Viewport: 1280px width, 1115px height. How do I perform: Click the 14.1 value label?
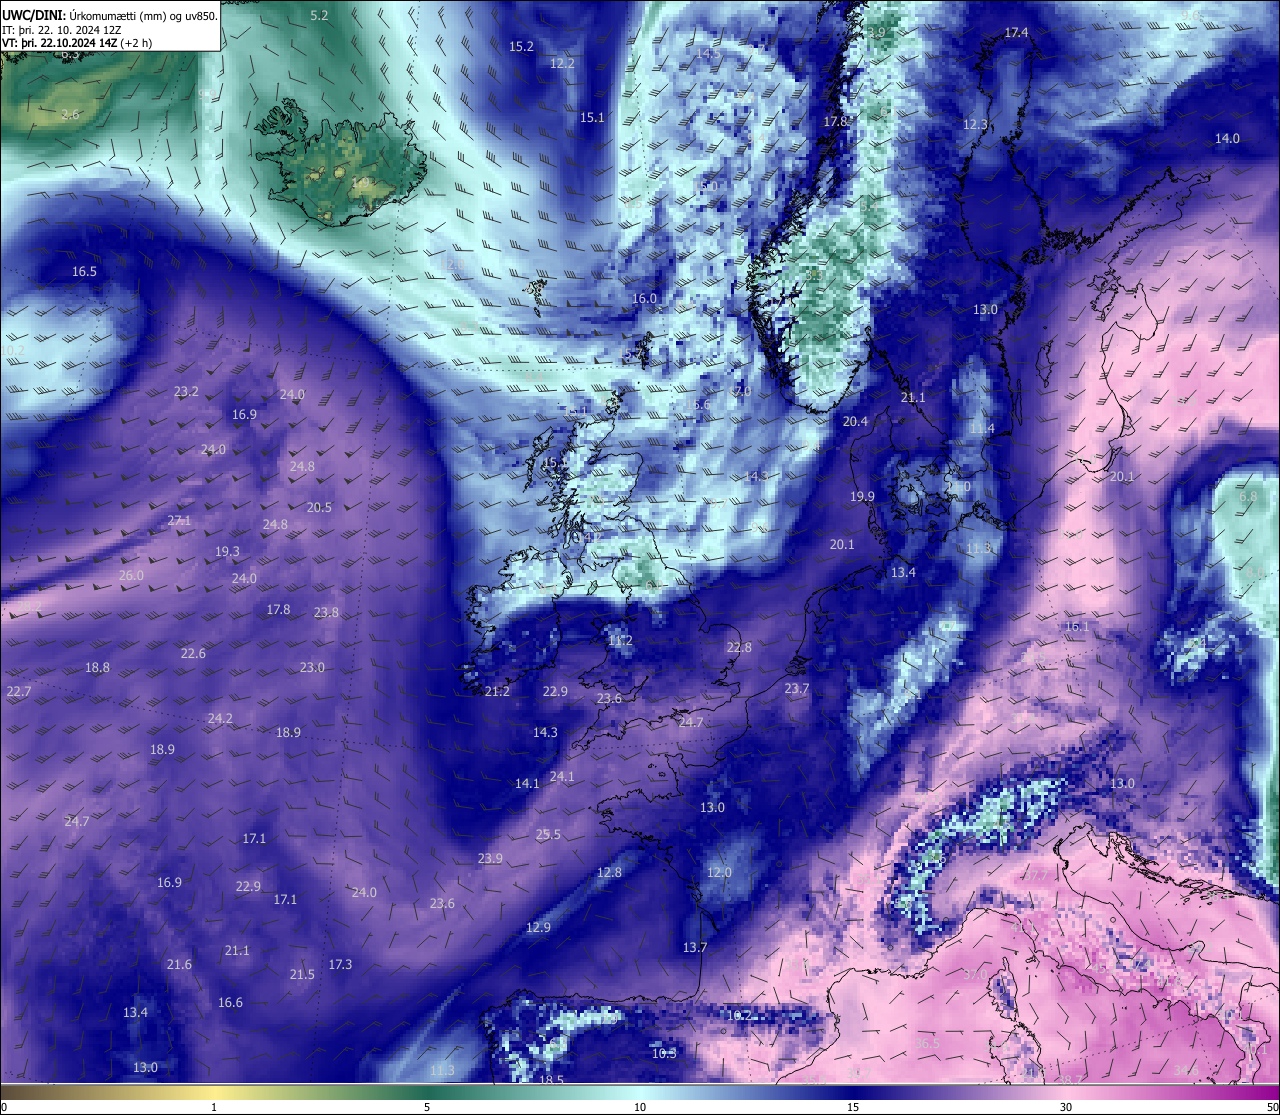tap(527, 783)
